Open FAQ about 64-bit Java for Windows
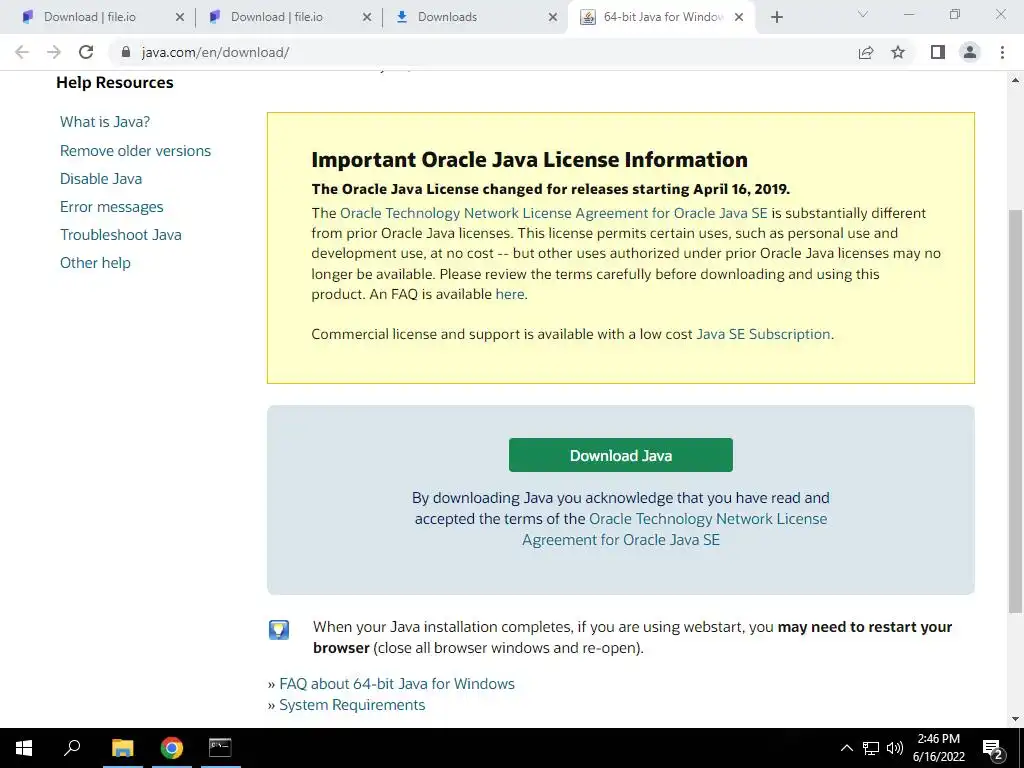This screenshot has width=1024, height=768. (x=397, y=684)
